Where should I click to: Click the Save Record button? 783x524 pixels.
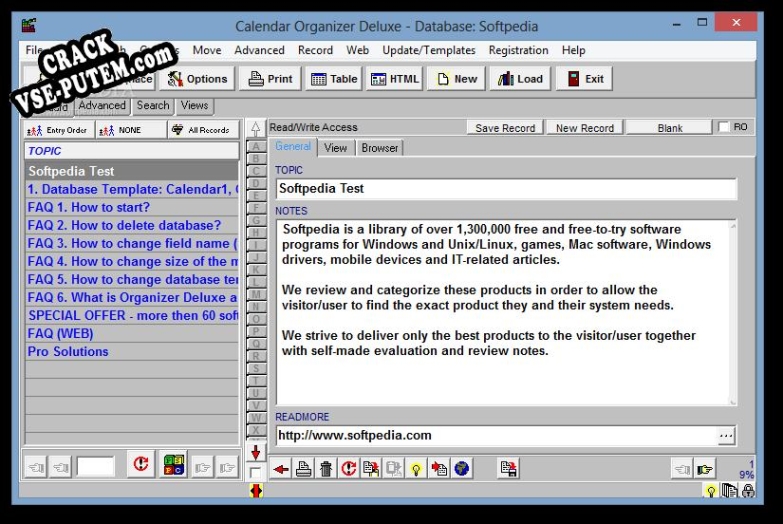coord(505,128)
